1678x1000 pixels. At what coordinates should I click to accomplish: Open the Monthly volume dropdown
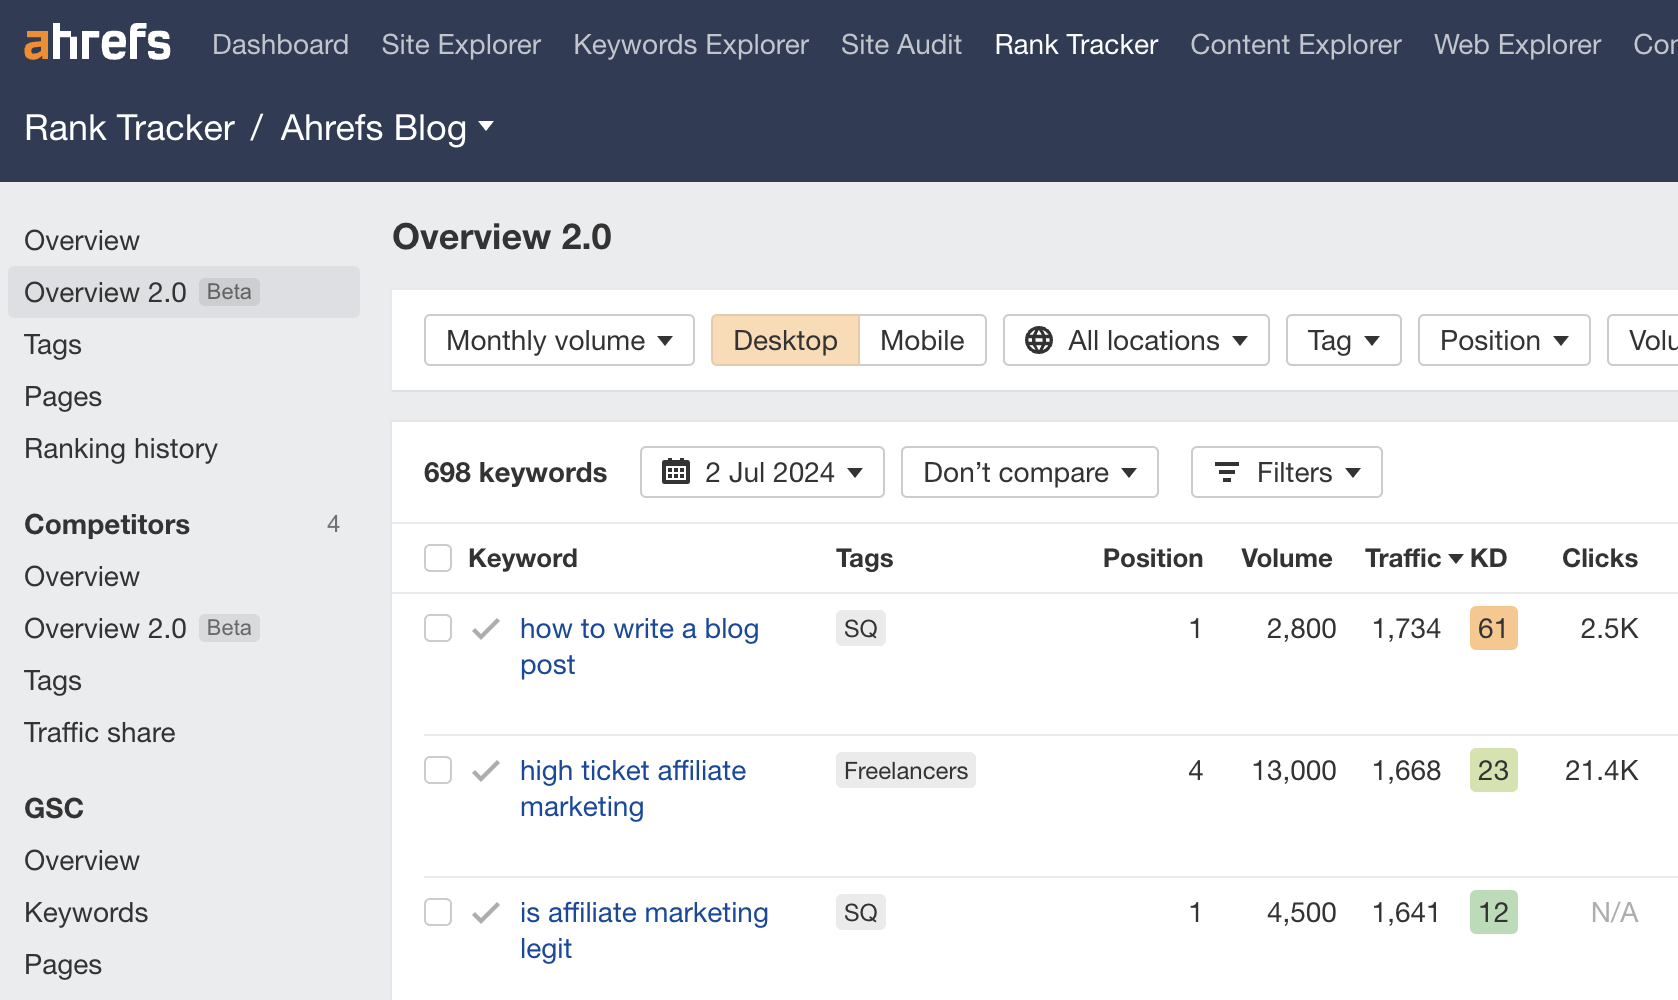pos(558,340)
